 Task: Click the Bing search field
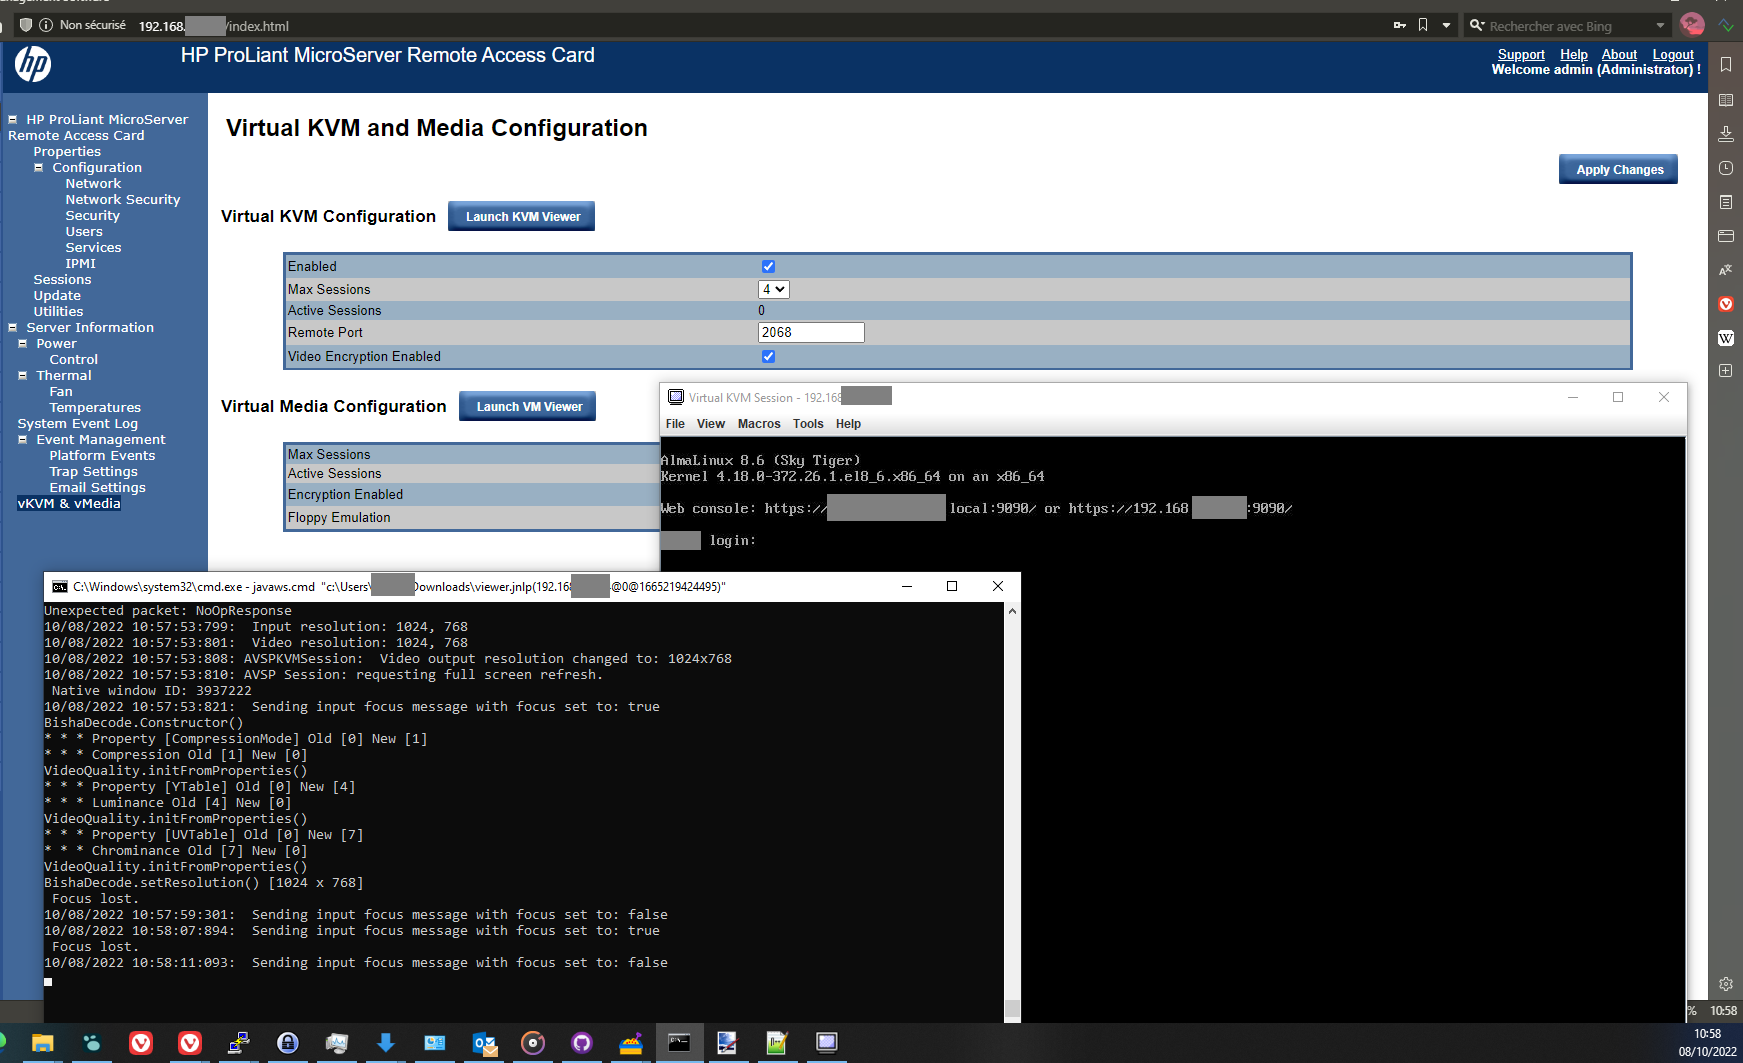1568,26
